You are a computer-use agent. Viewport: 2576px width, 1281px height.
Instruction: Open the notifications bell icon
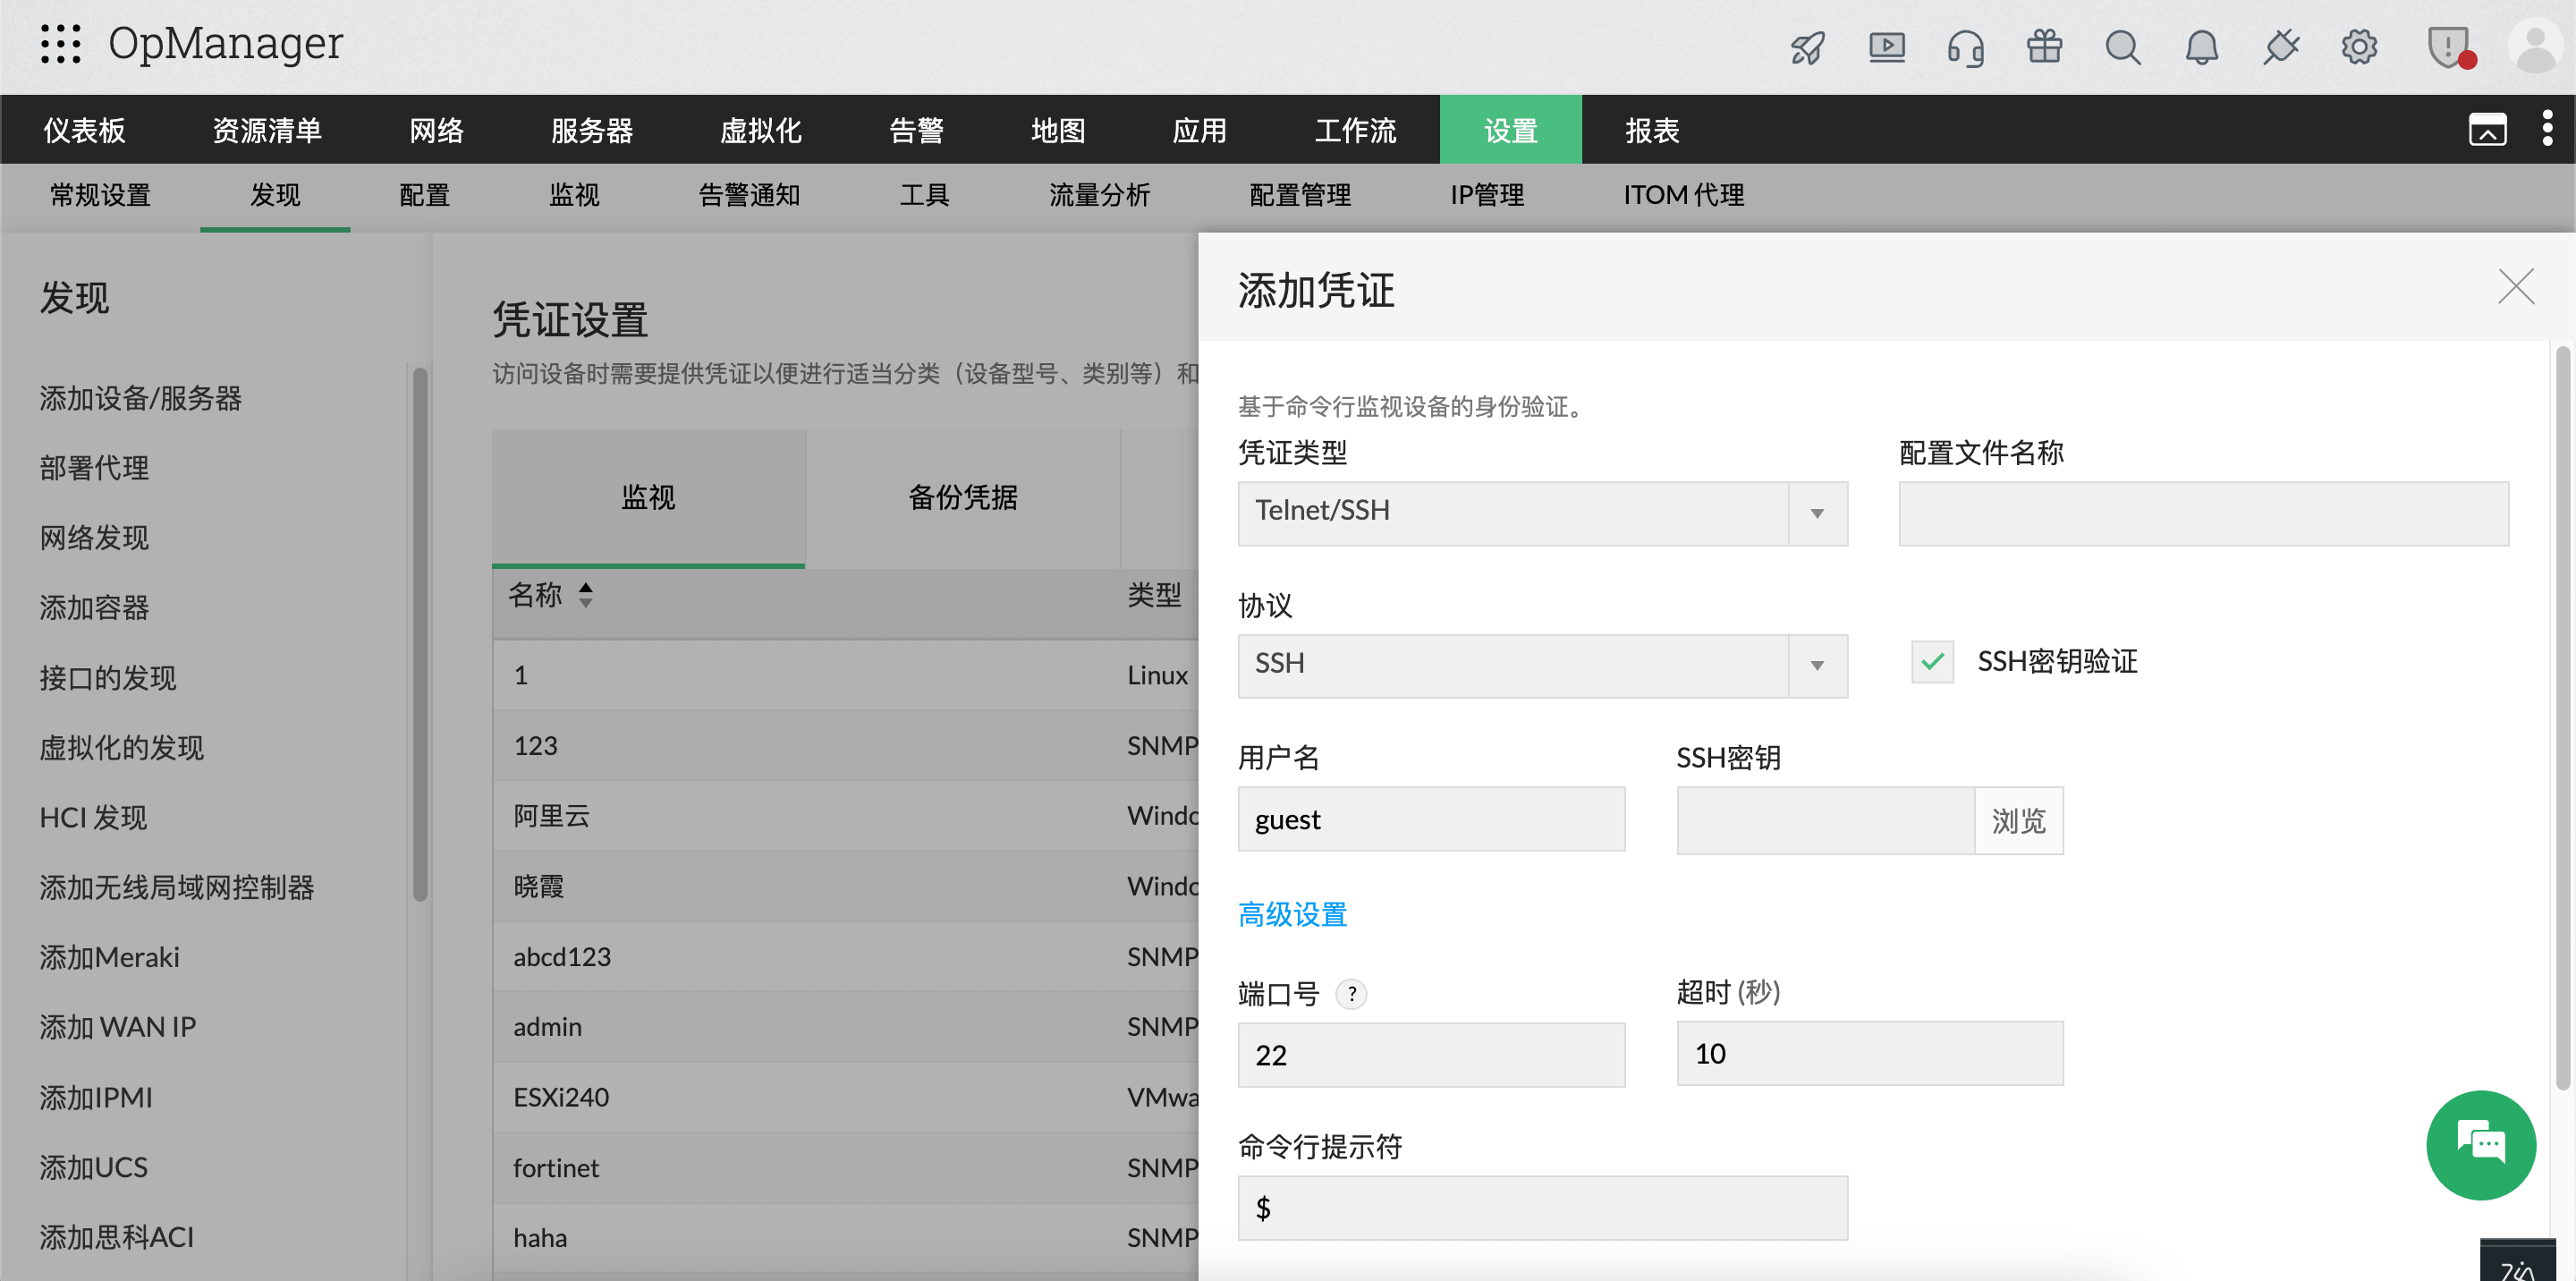2201,47
